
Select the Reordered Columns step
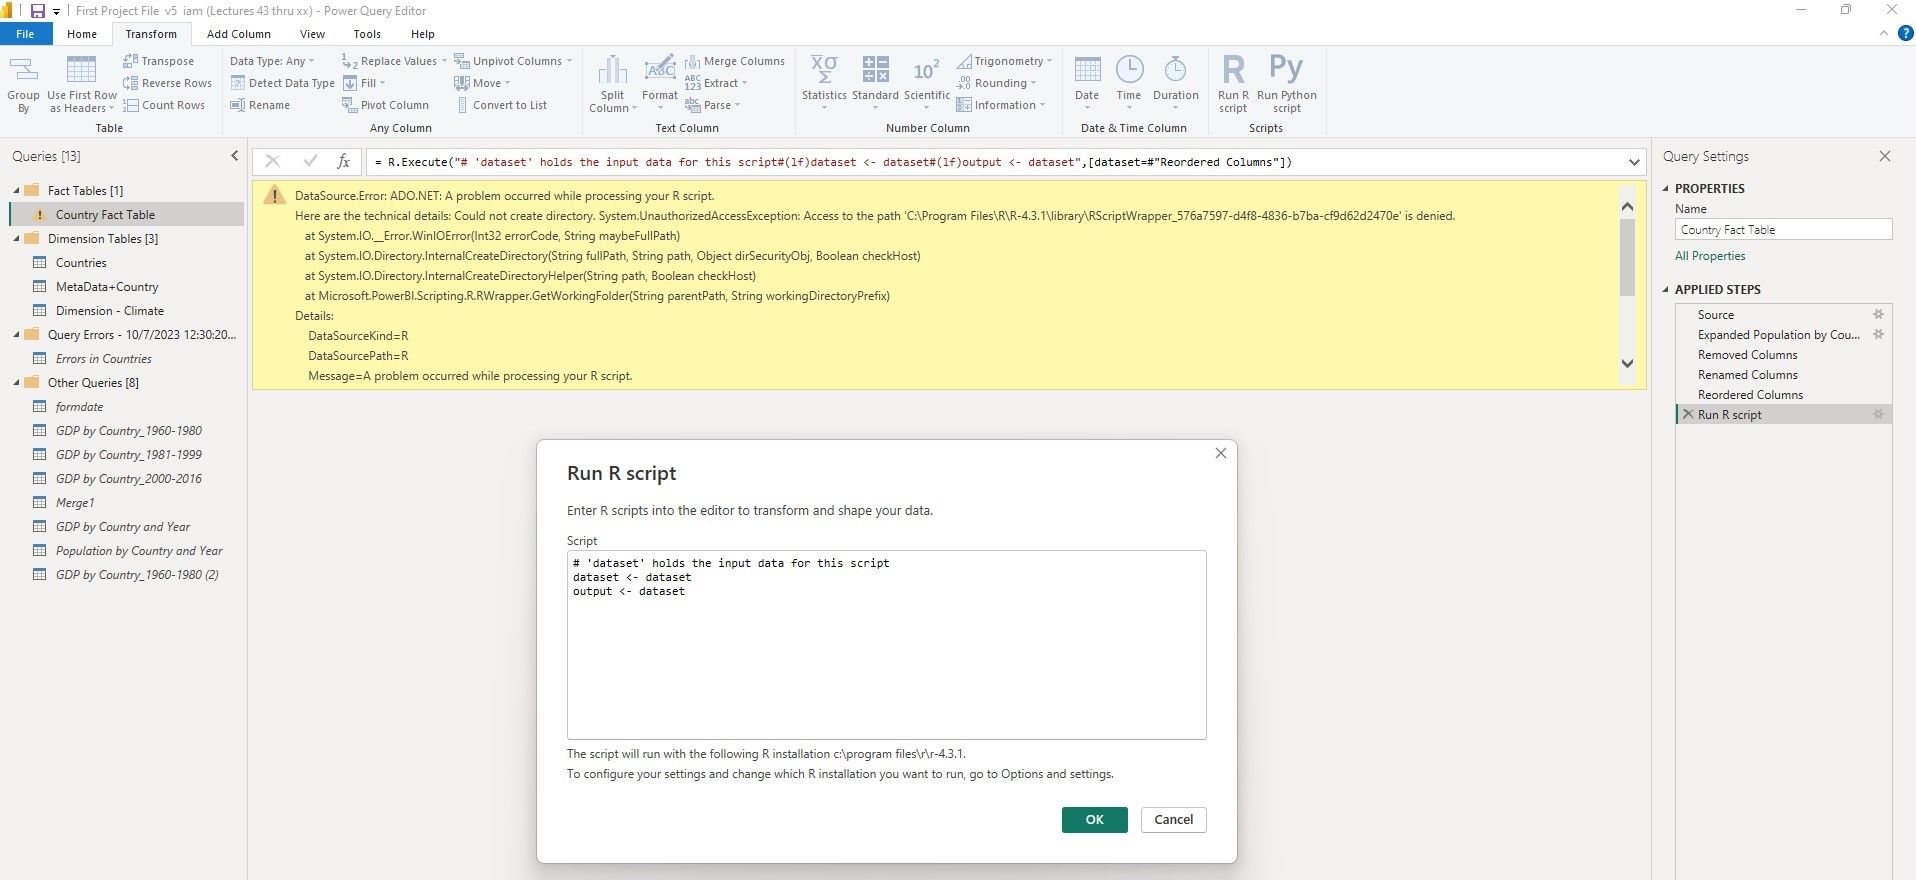click(x=1750, y=394)
